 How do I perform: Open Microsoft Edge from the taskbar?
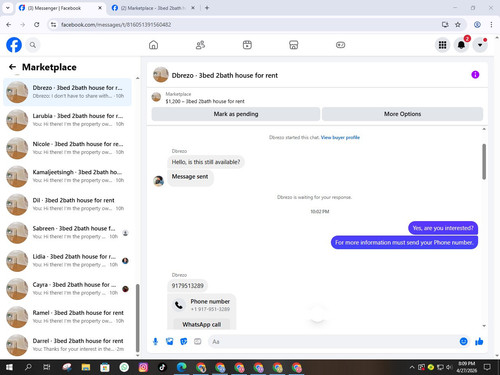coord(181,367)
